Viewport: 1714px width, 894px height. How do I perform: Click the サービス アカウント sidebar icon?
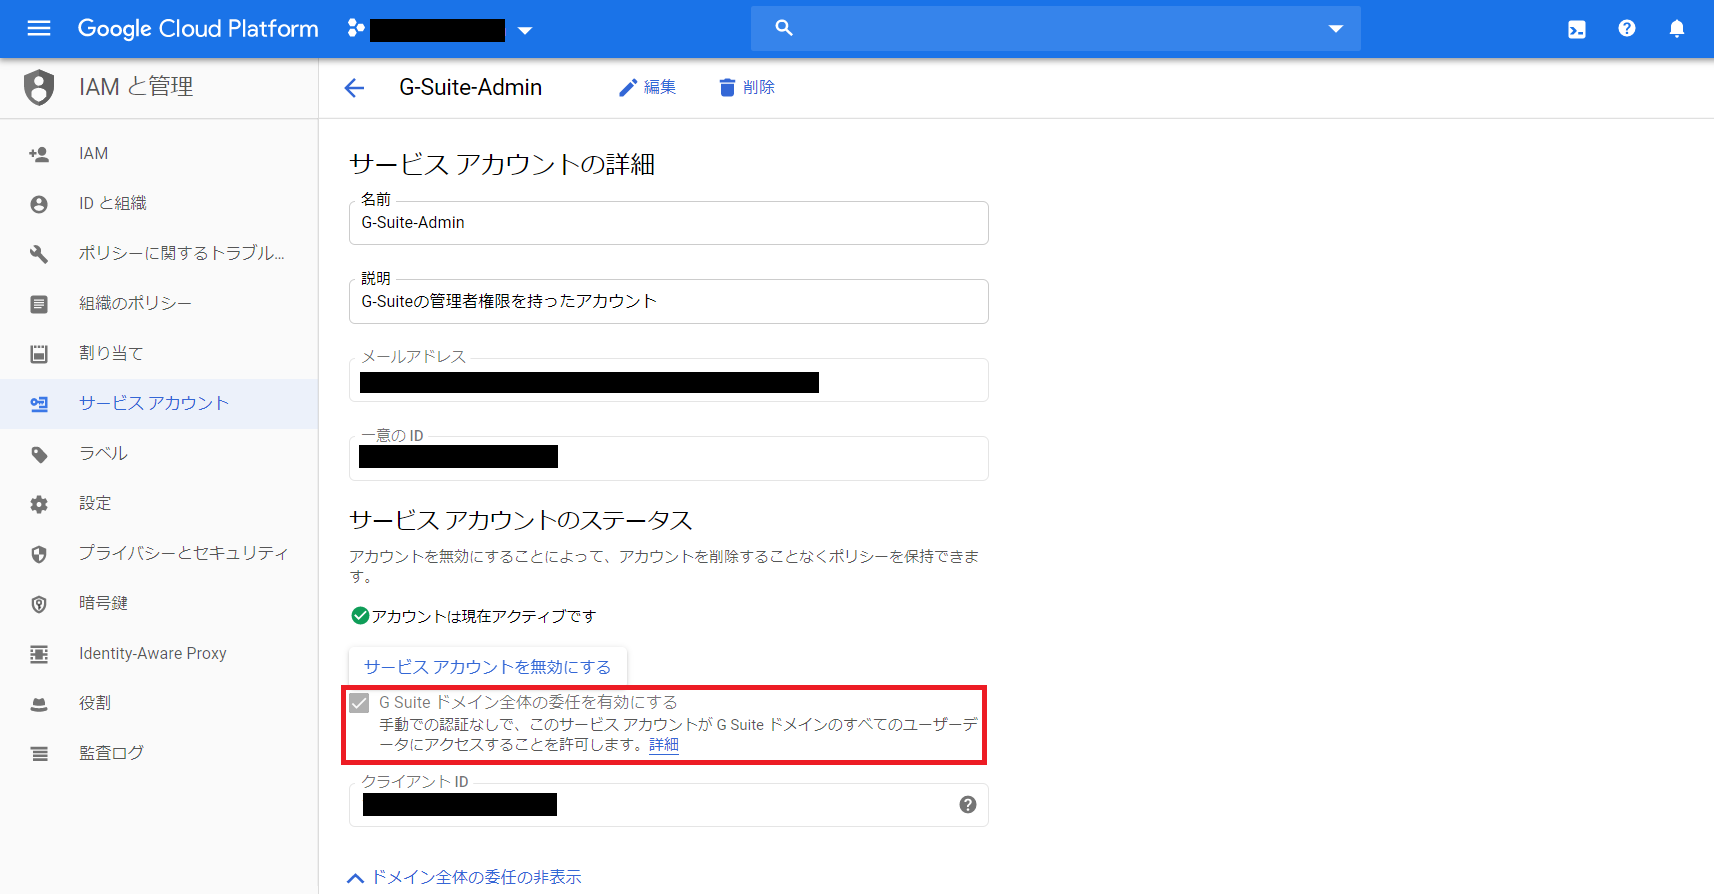click(x=39, y=404)
